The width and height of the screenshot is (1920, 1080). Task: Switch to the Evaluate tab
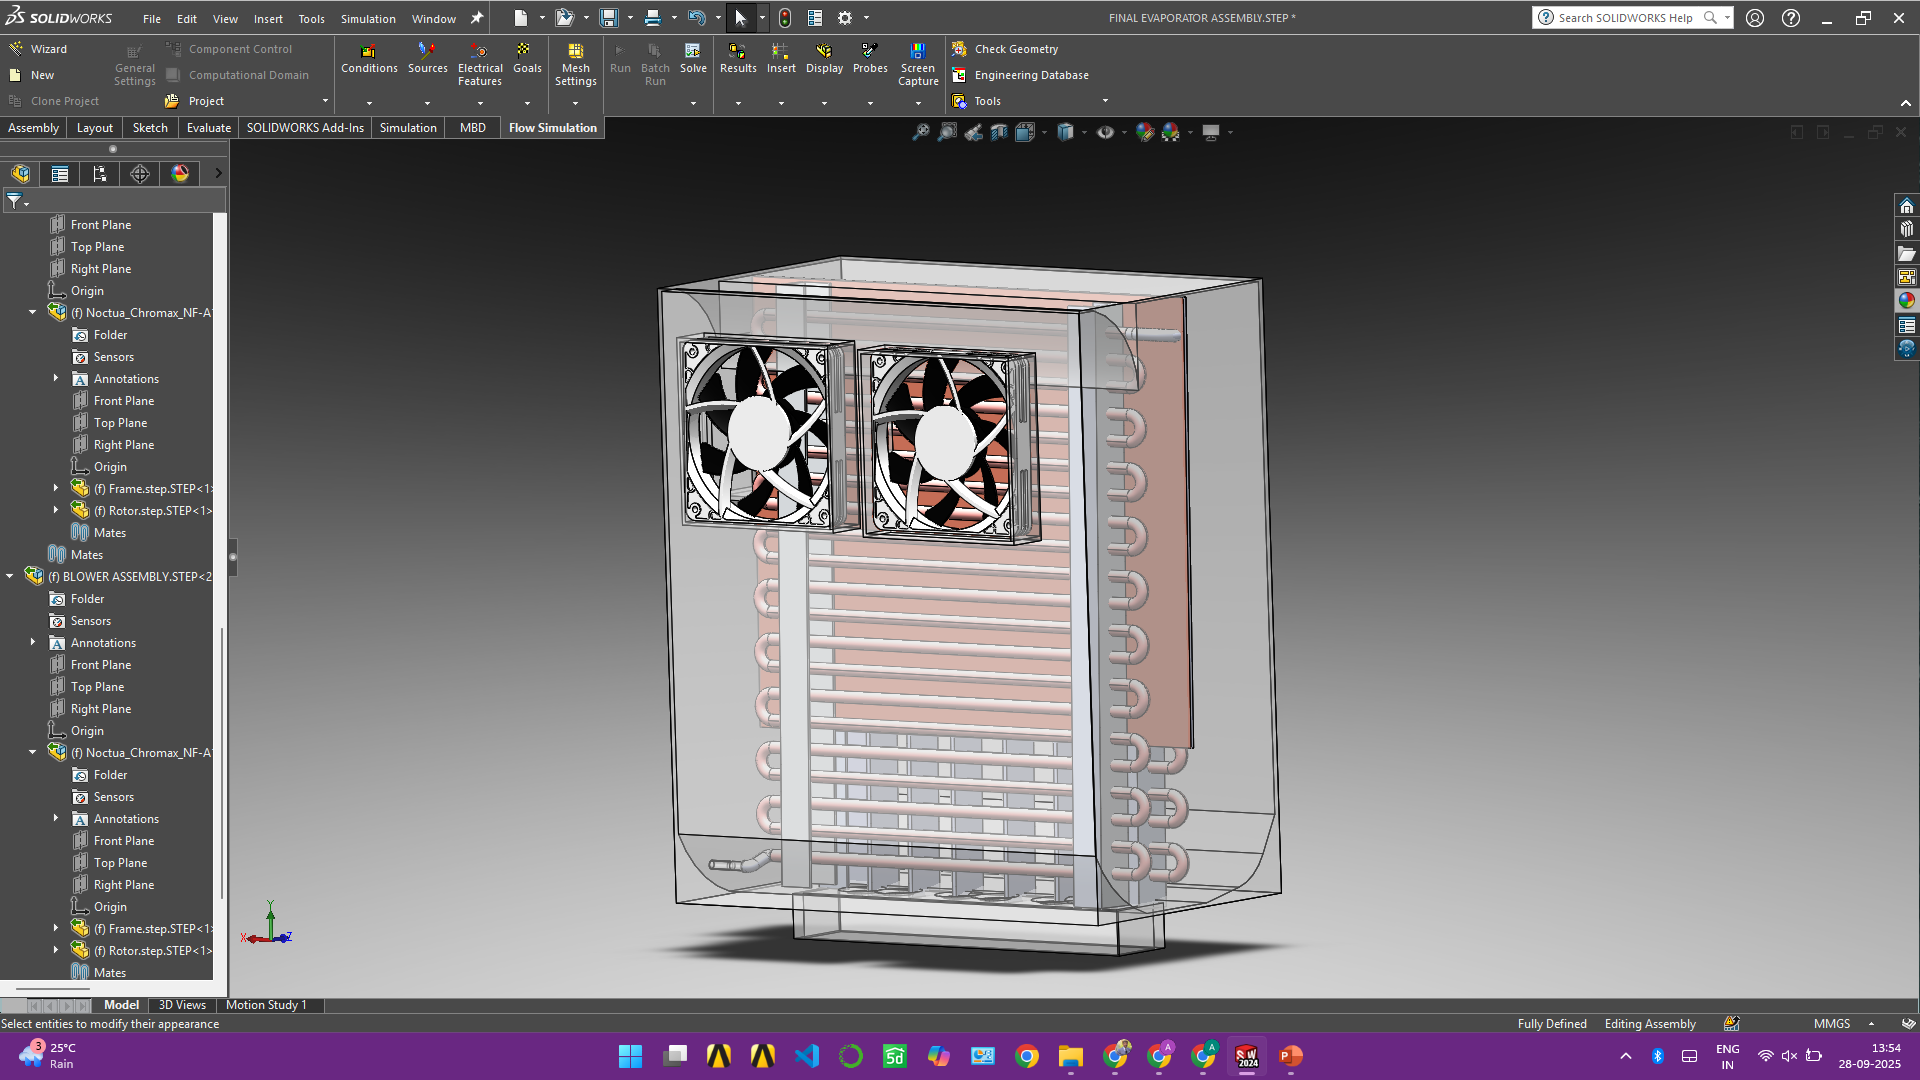tap(208, 128)
